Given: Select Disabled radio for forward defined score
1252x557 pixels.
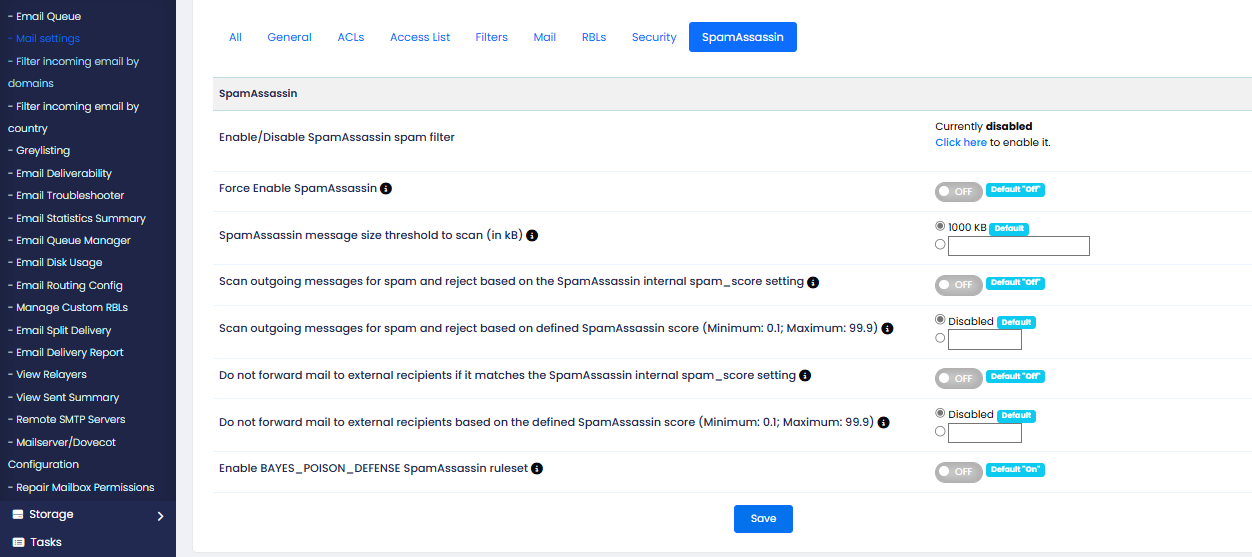Looking at the screenshot, I should [940, 413].
